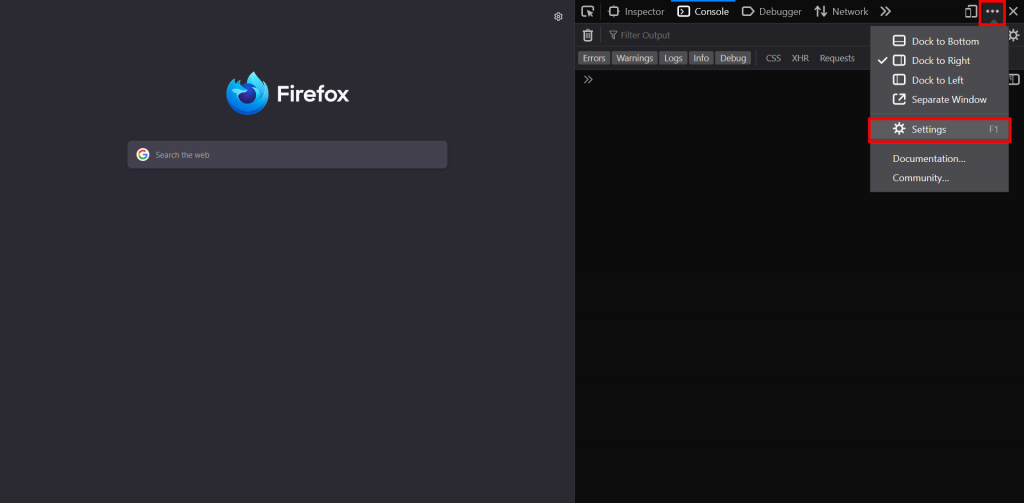Open the Debugger tab
Viewport: 1024px width, 503px height.
(771, 11)
